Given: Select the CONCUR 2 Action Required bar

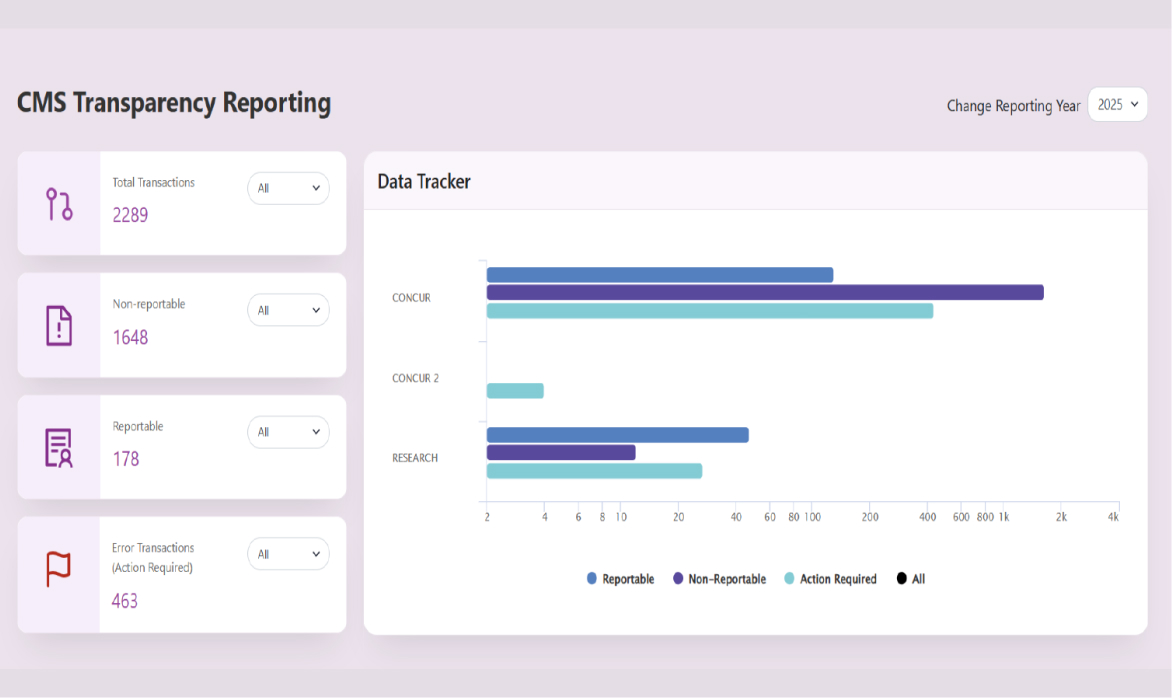Looking at the screenshot, I should pos(515,391).
